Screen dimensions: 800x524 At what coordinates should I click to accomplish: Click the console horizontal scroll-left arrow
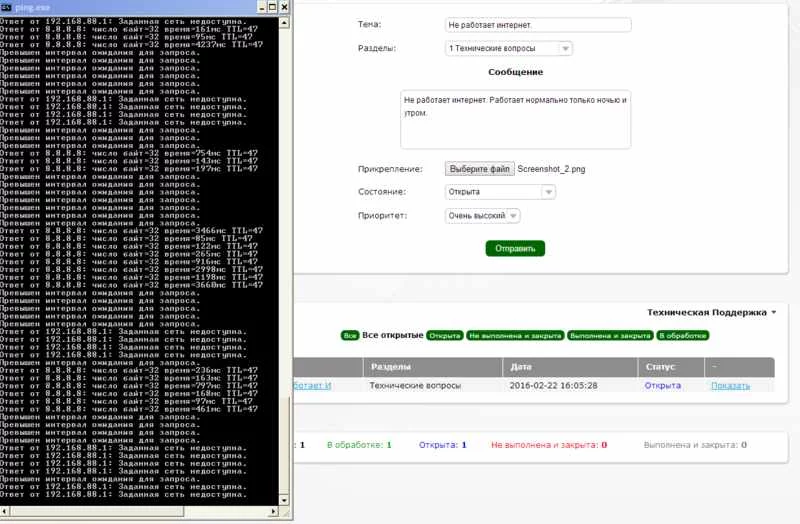4,511
